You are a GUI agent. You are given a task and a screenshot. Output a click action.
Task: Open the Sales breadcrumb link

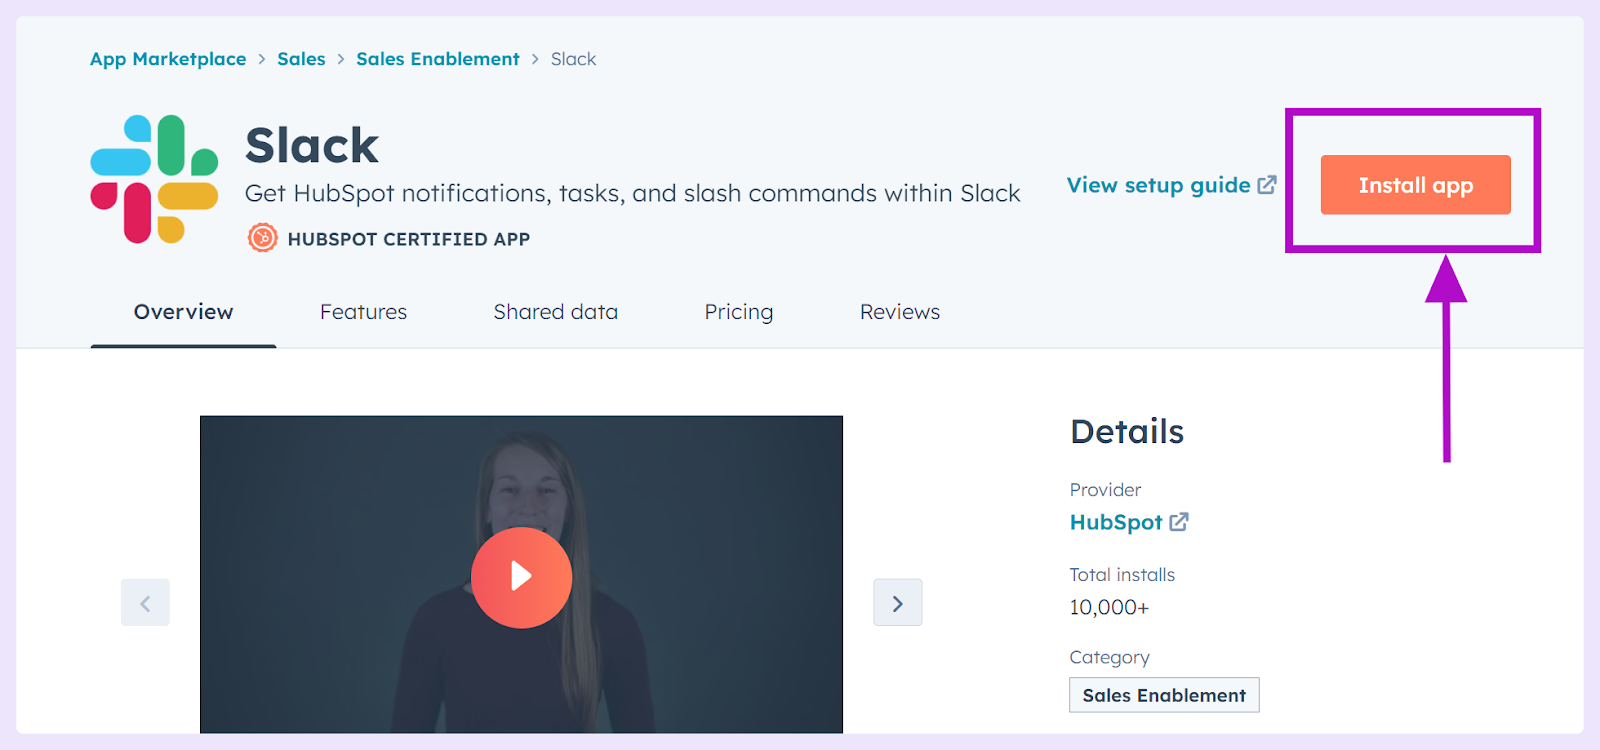tap(301, 59)
